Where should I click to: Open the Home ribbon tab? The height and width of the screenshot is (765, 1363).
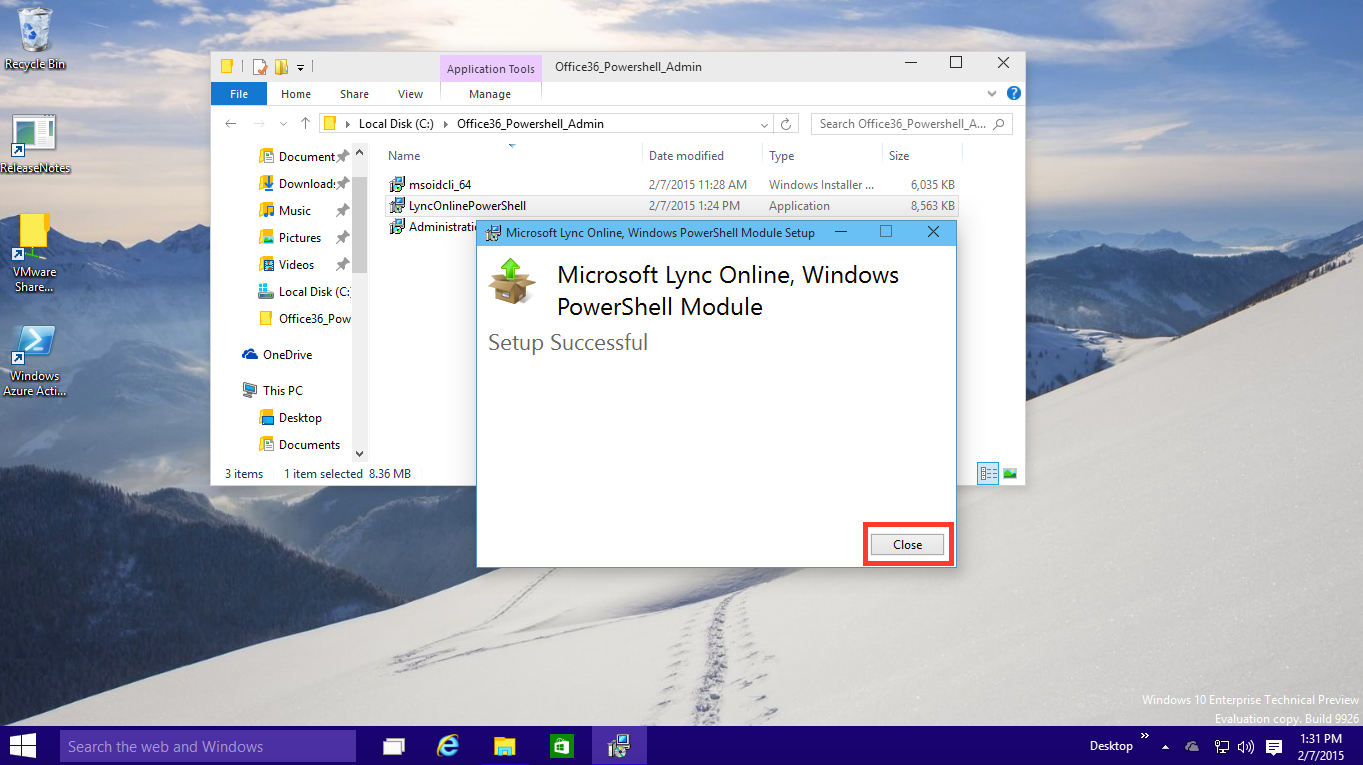pos(296,94)
